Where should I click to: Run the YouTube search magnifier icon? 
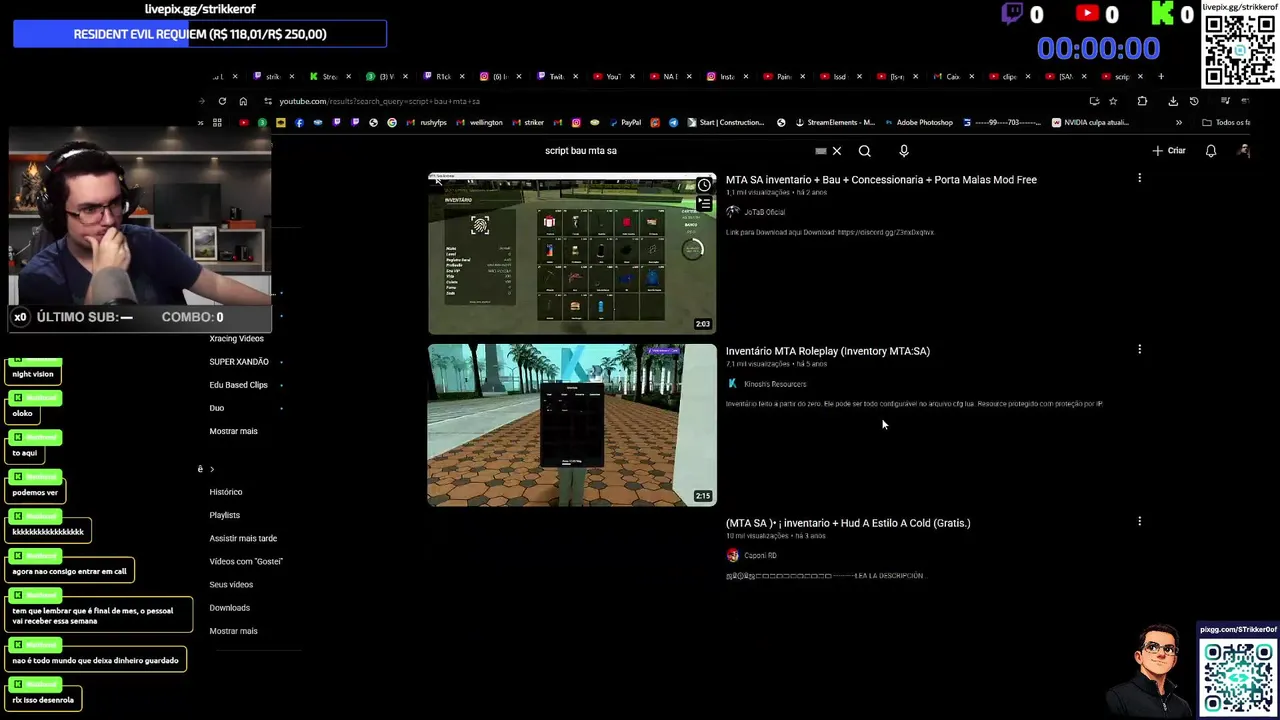(x=865, y=151)
